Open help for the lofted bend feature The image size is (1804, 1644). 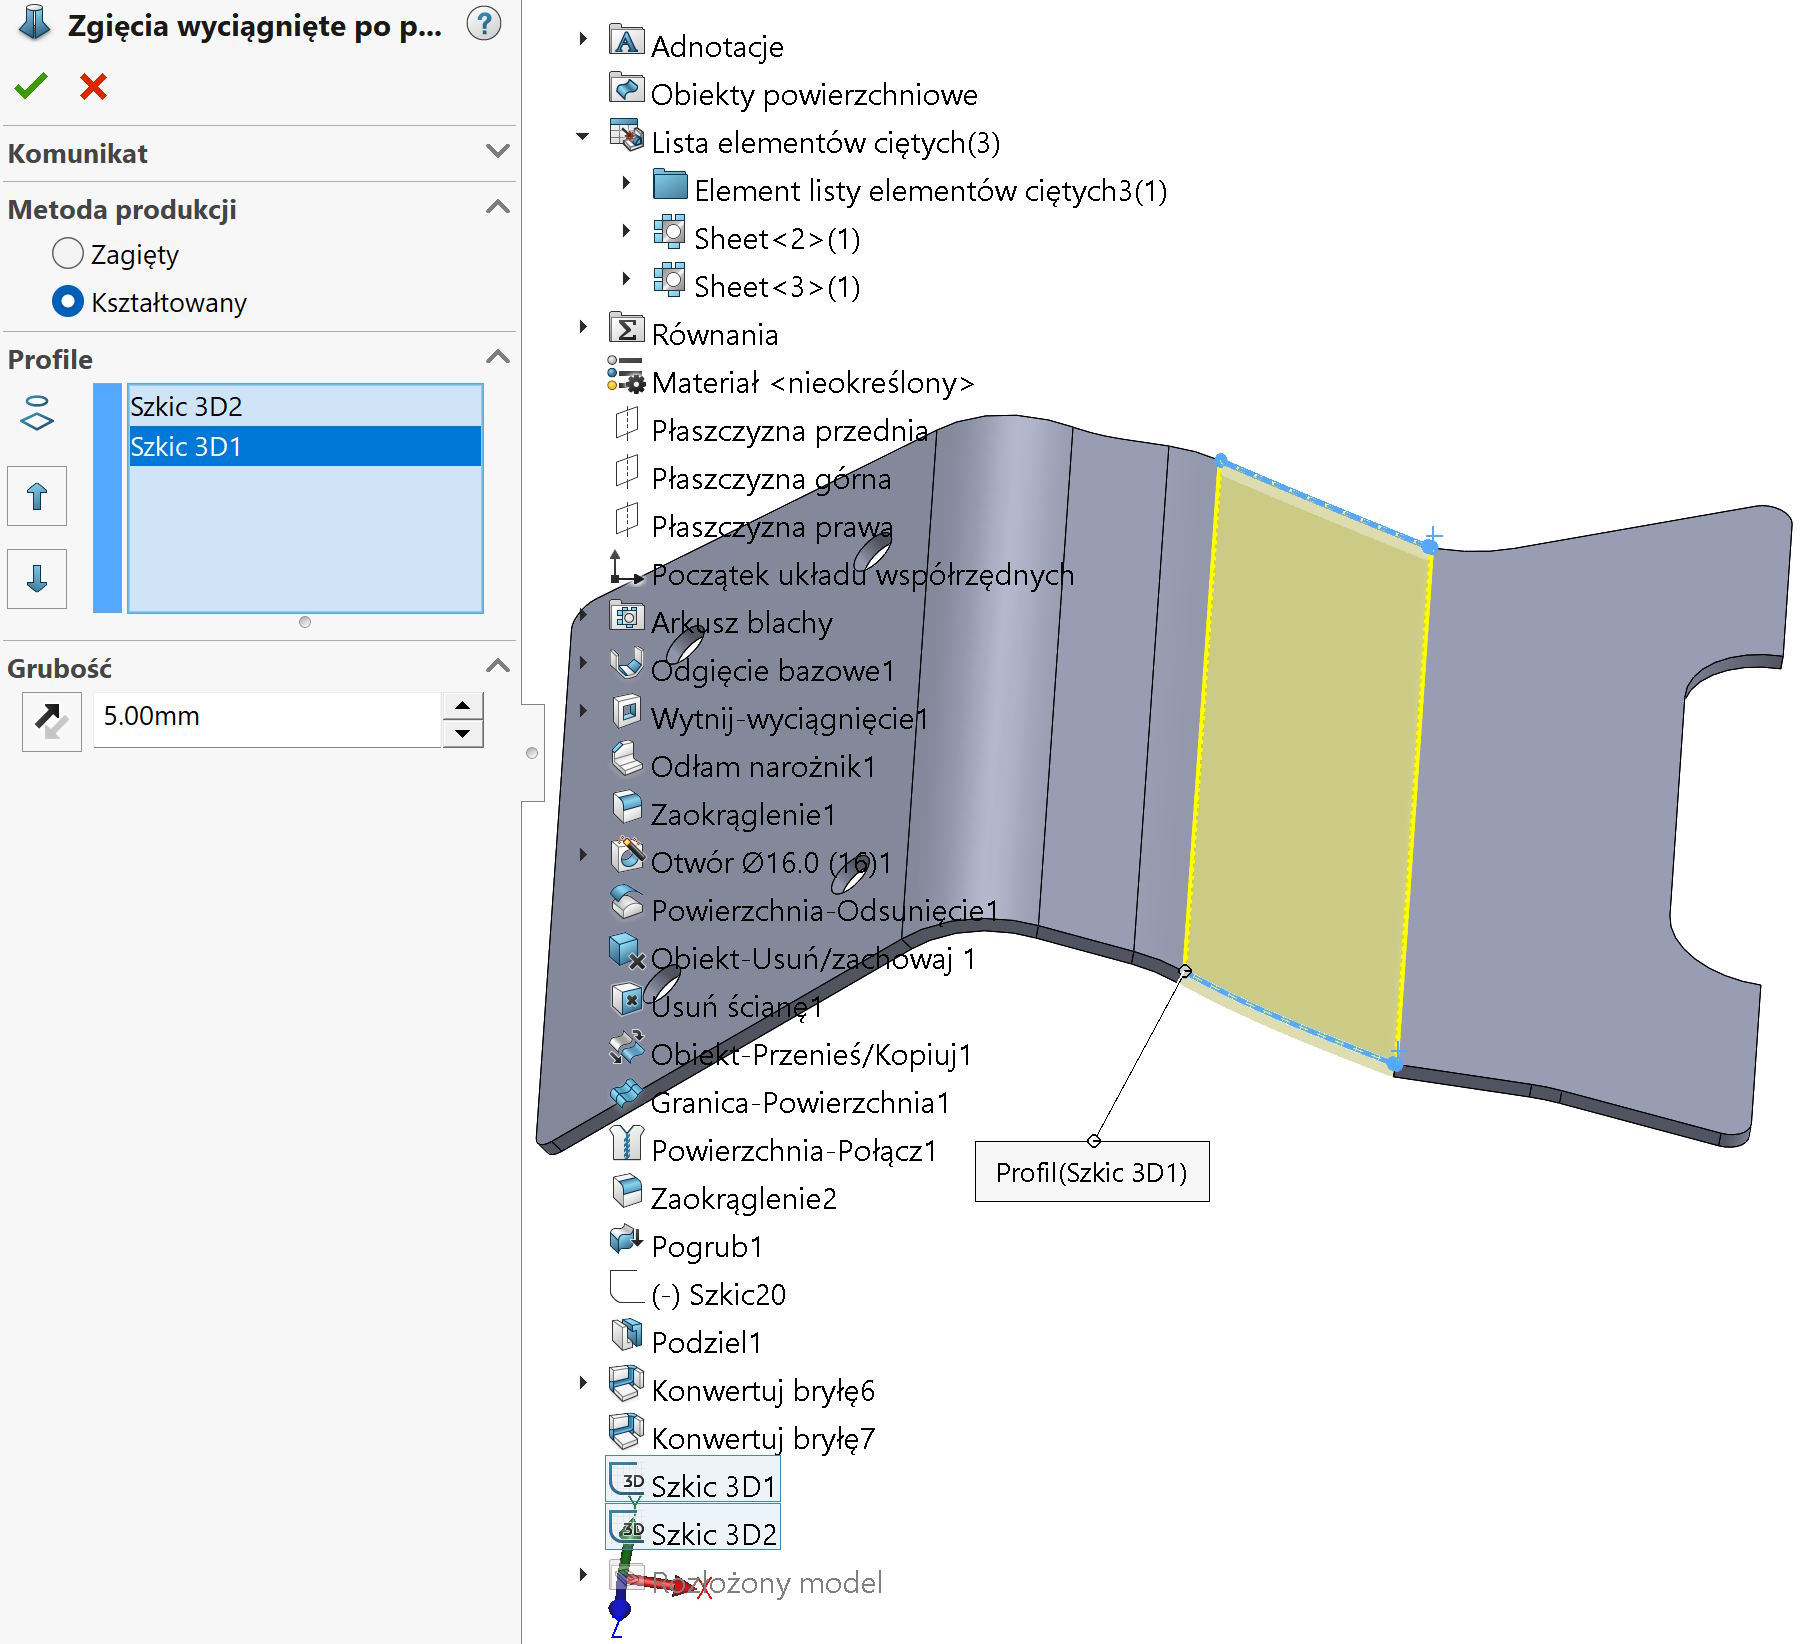point(484,23)
